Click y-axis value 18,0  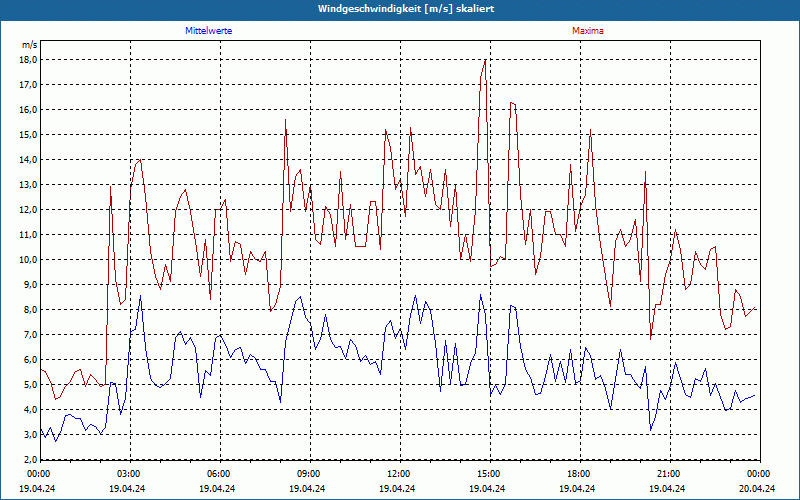pyautogui.click(x=30, y=60)
